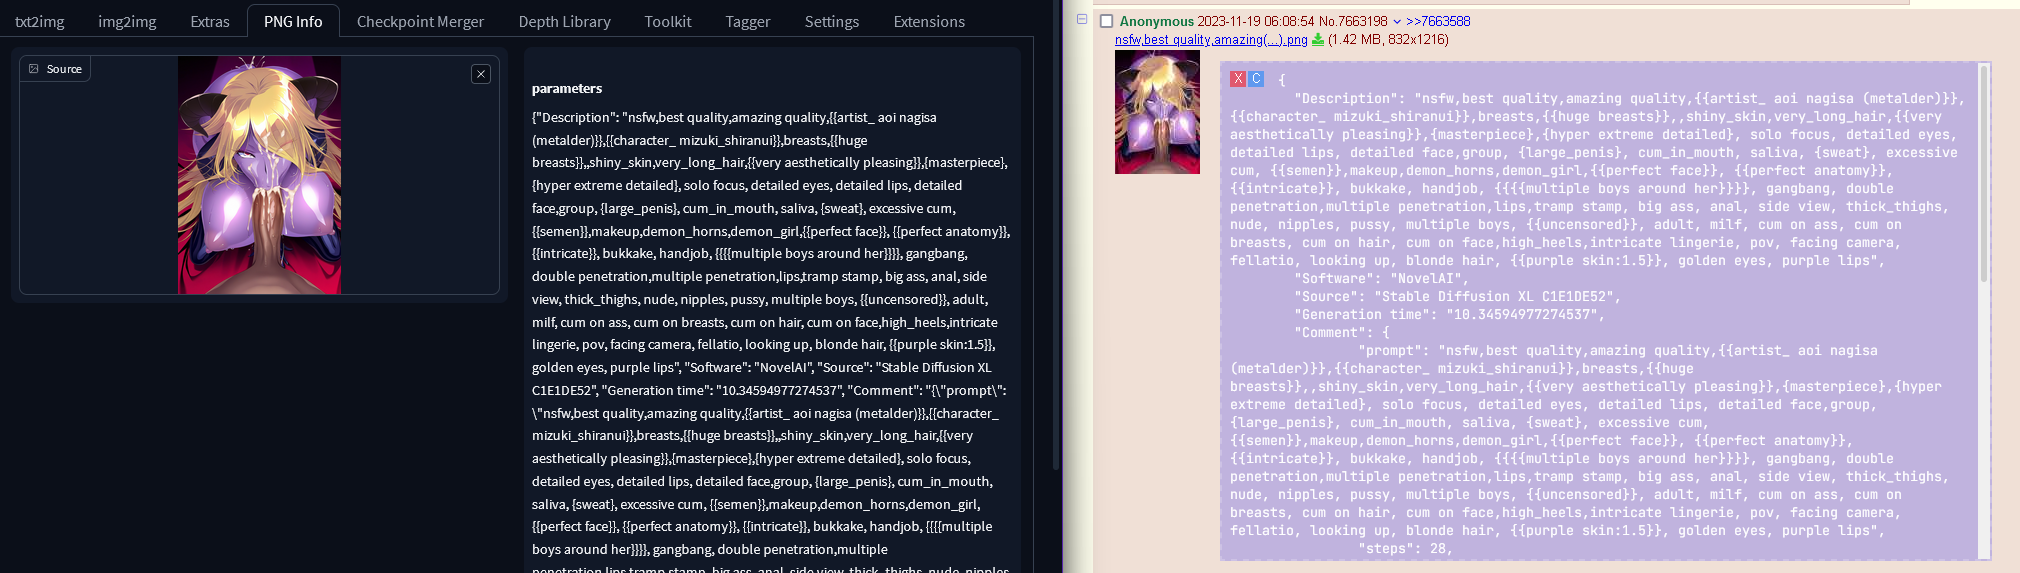Screen dimensions: 2020x573
Task: Click the post timestamp 2023-11-19 06:08:54
Action: pyautogui.click(x=1256, y=21)
